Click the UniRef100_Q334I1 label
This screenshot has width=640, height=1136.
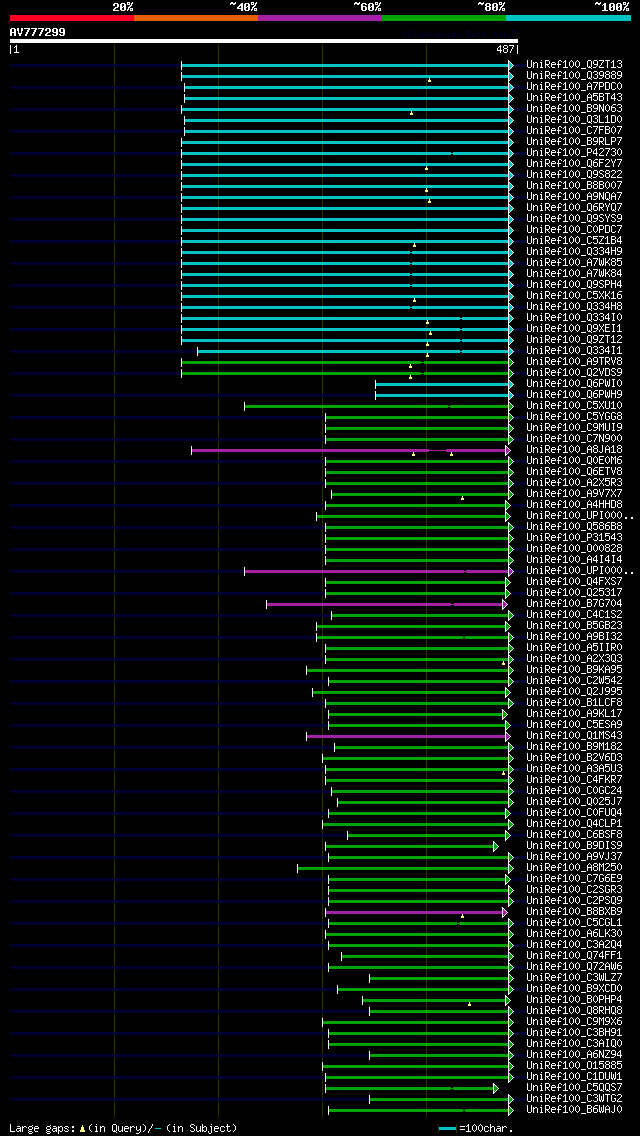point(575,351)
